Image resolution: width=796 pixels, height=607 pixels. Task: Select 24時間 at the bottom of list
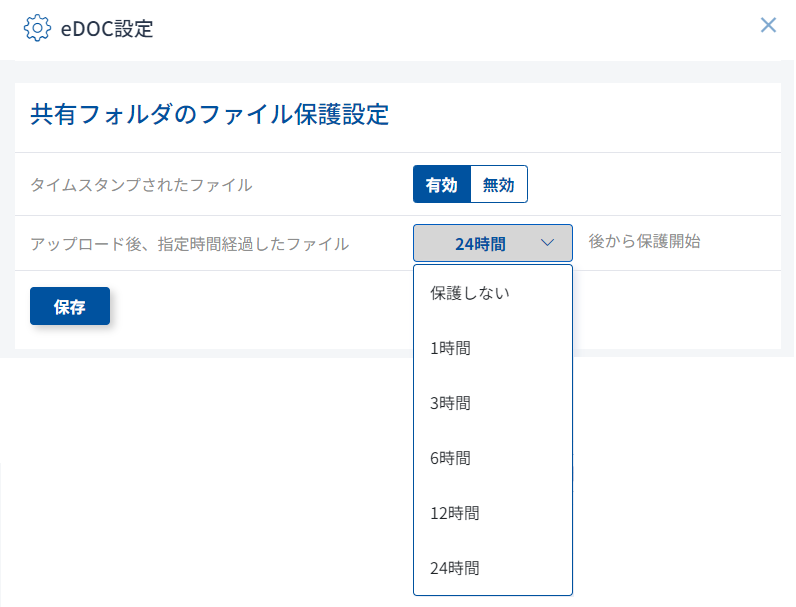click(x=454, y=568)
